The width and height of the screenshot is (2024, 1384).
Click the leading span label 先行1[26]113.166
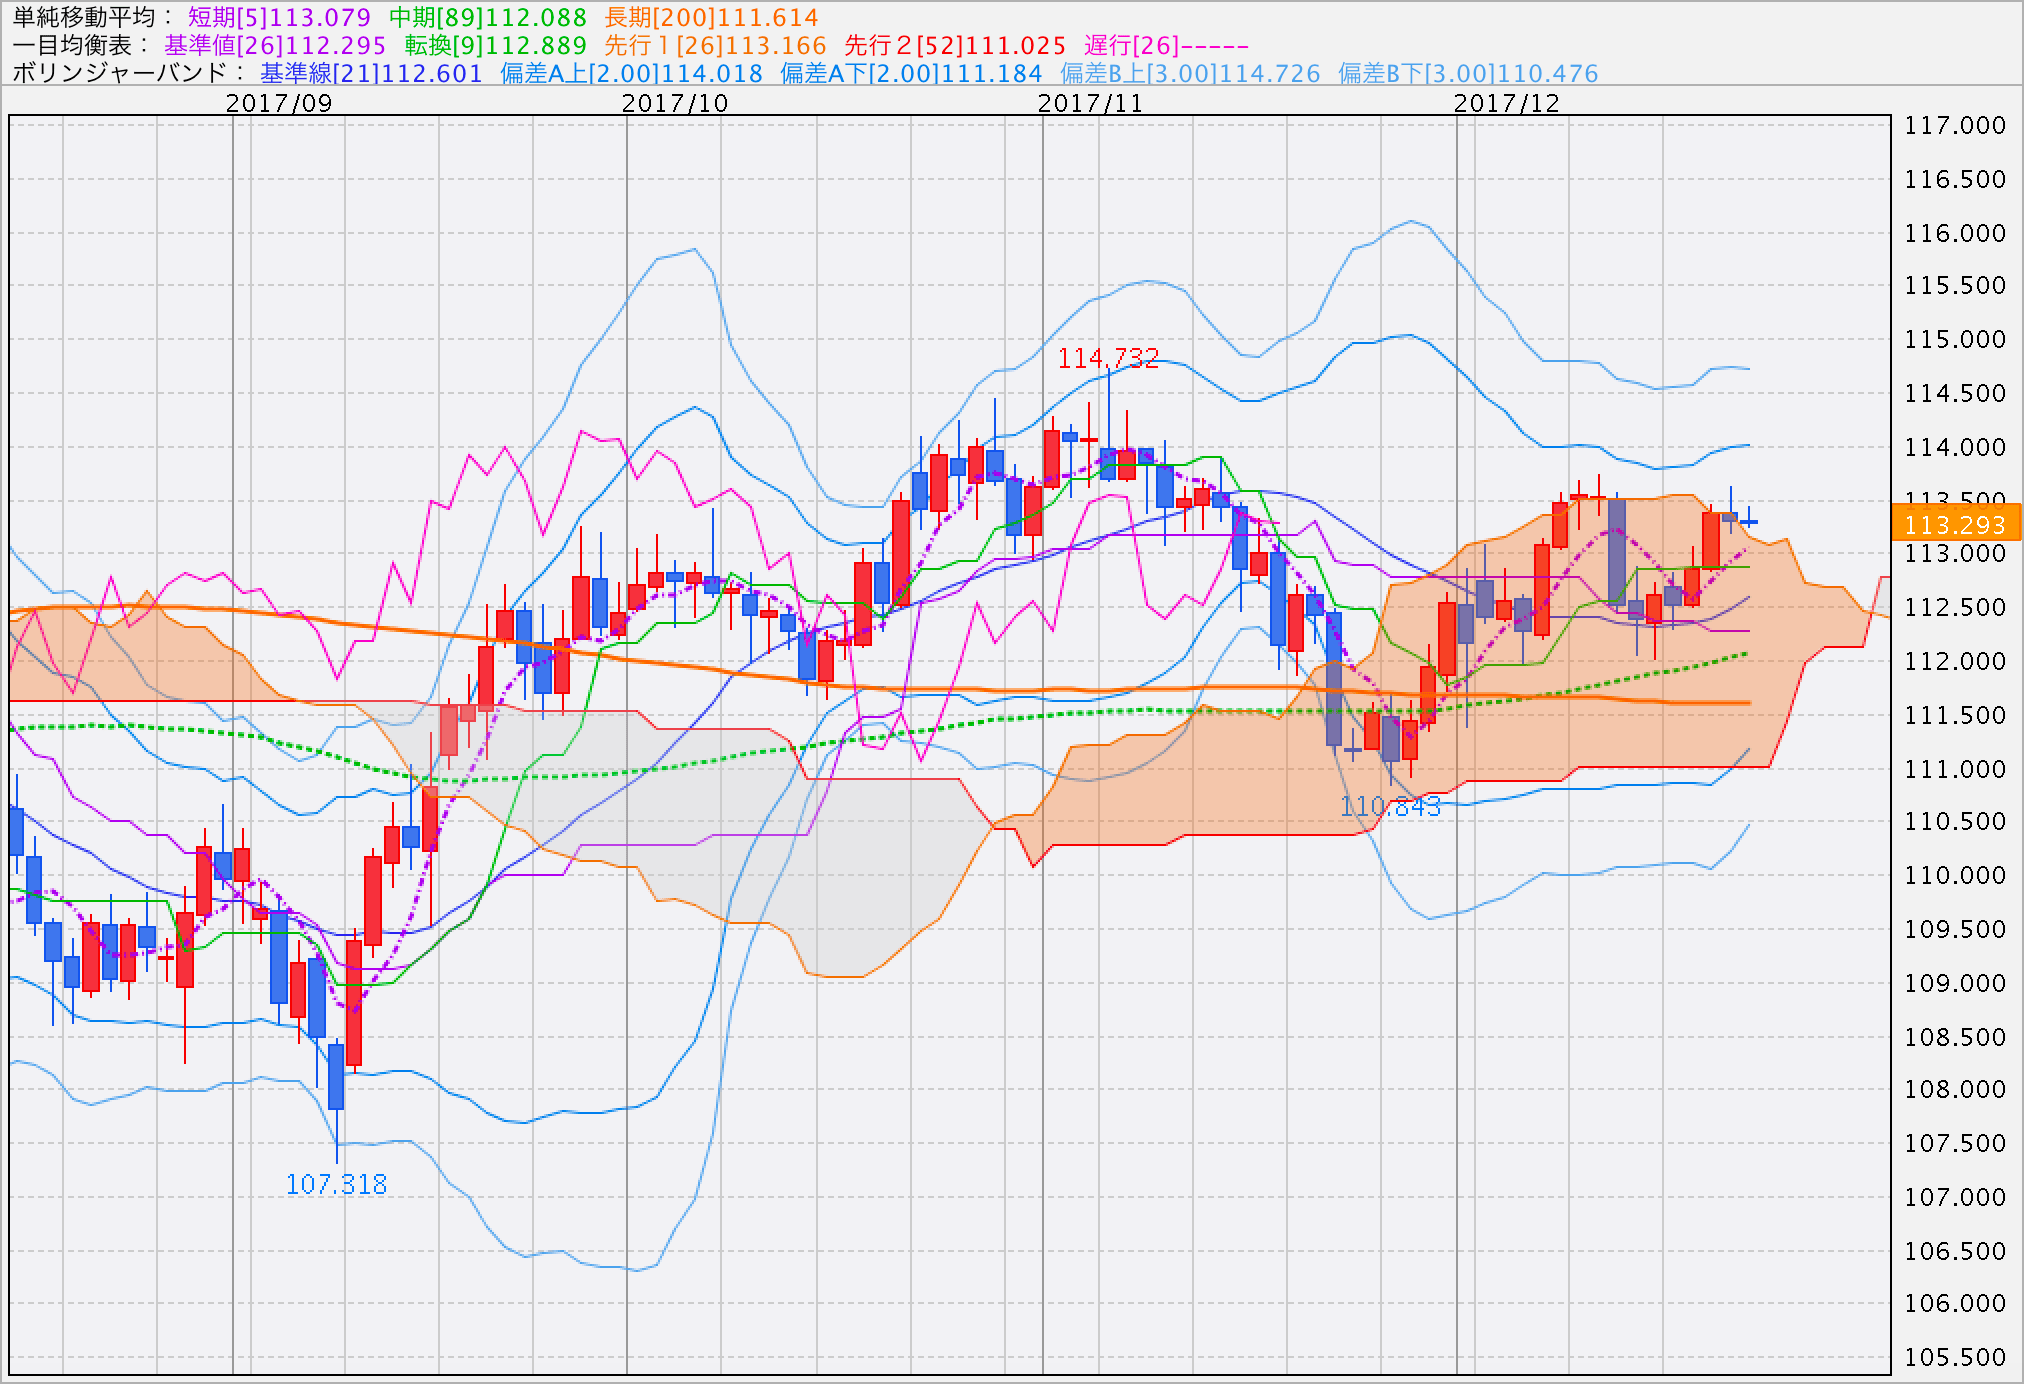716,46
